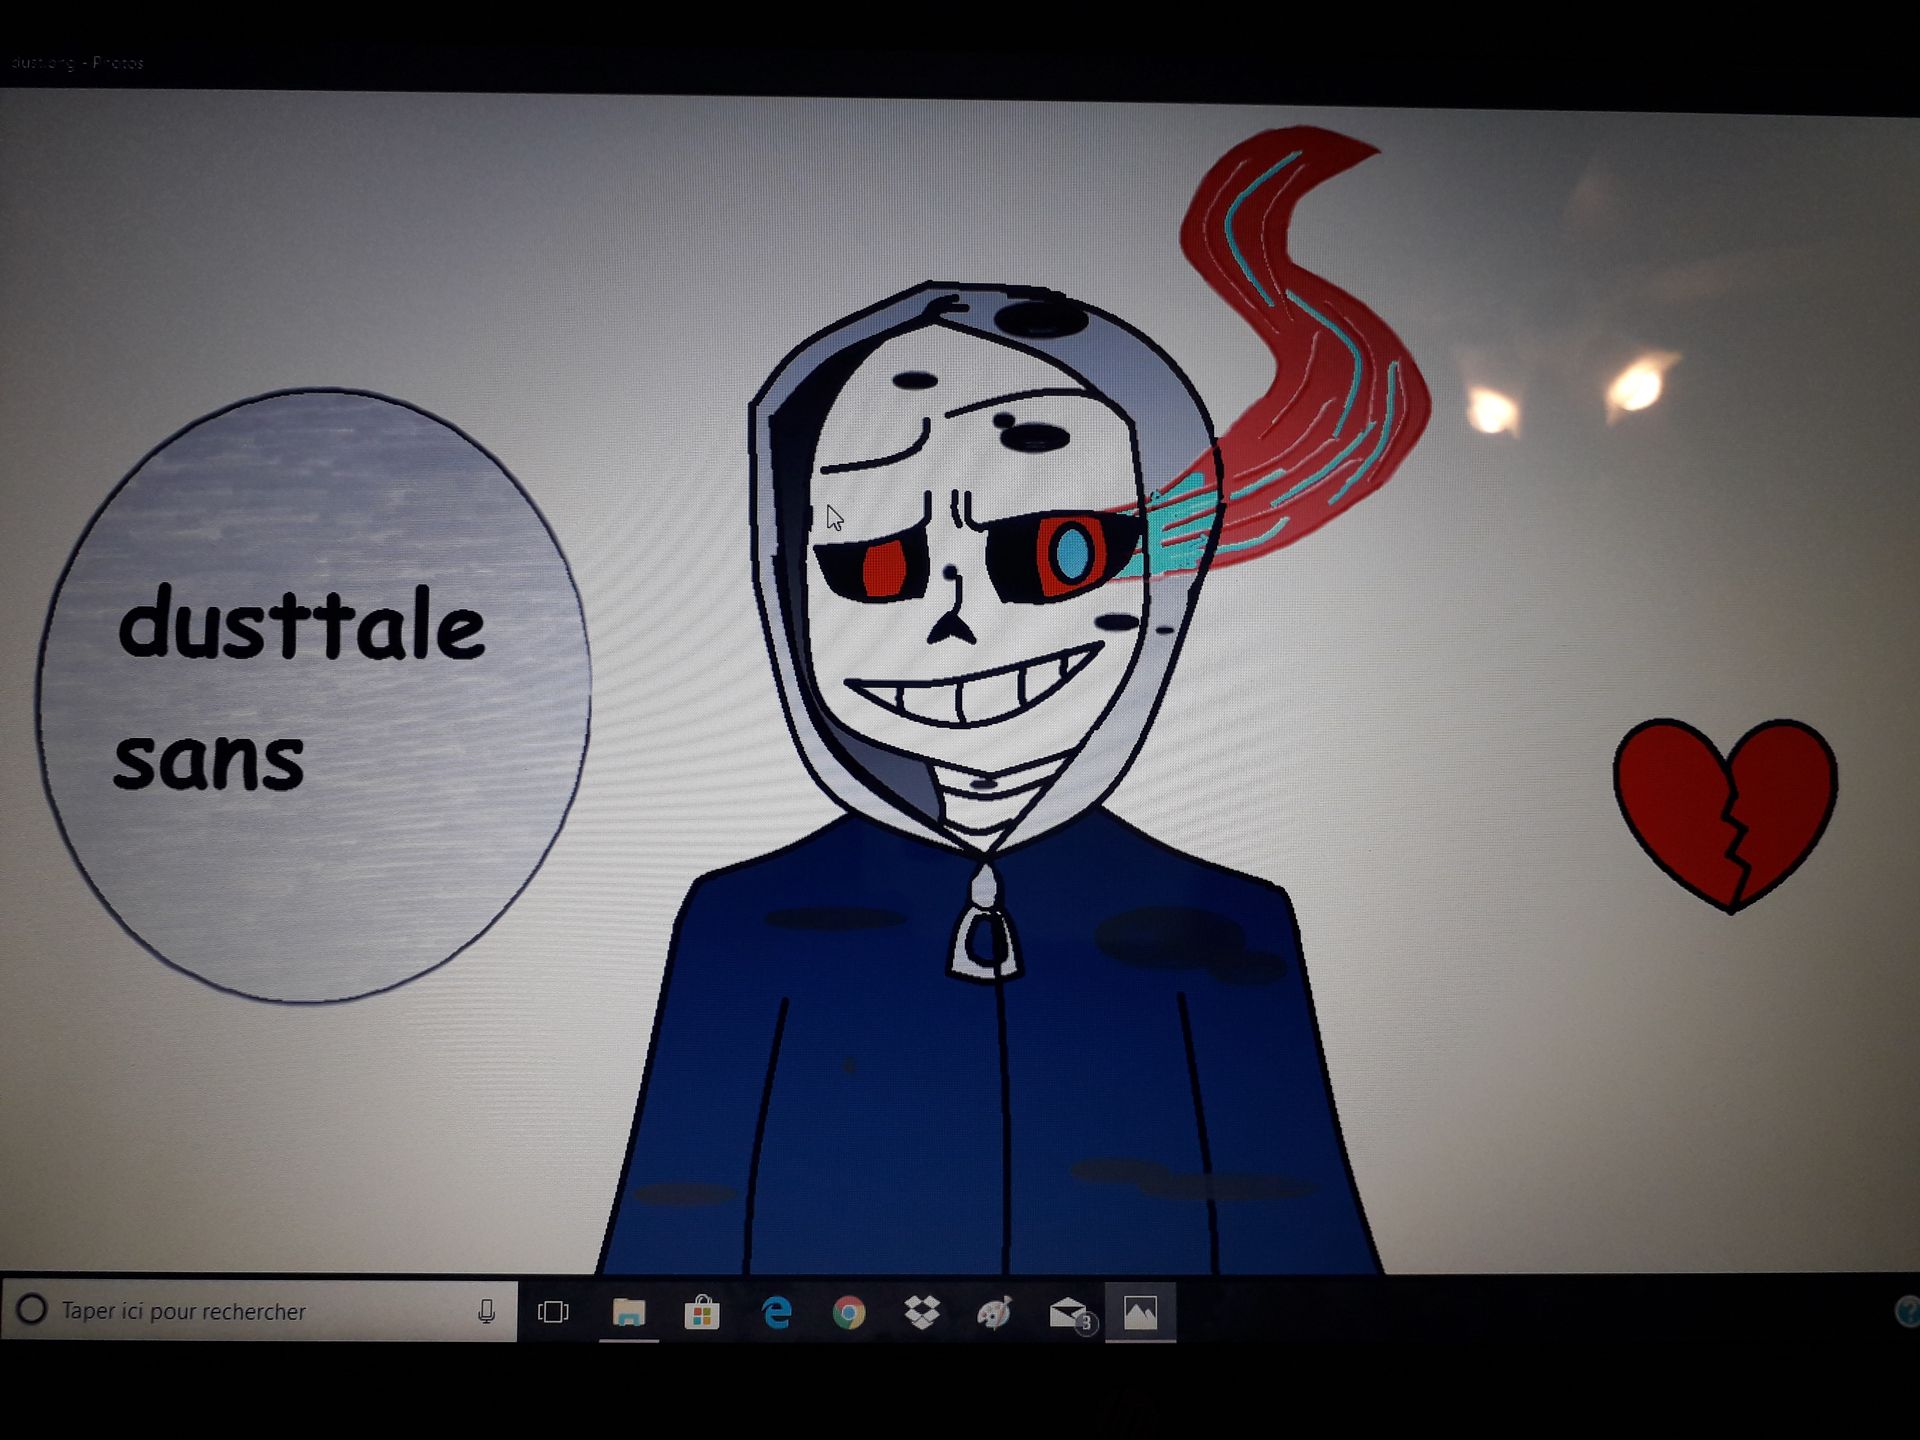Open File Explorer from the taskbar

(x=629, y=1312)
